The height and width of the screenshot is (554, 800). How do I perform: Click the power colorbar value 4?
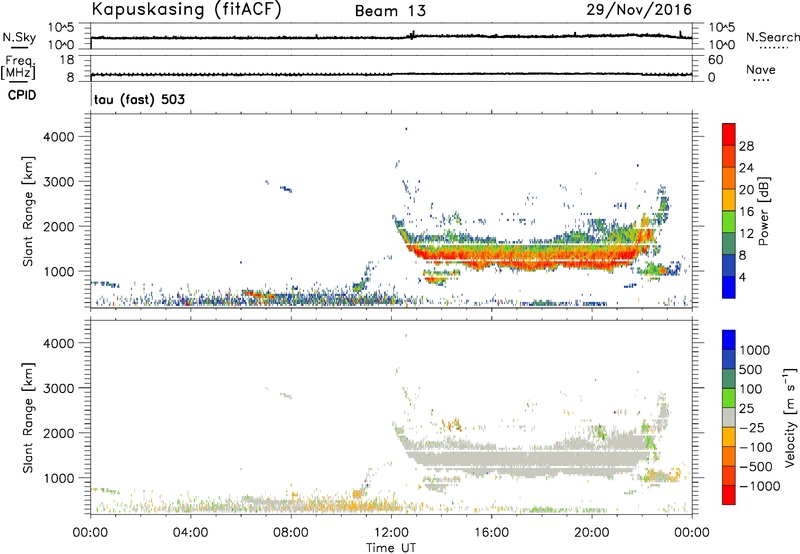(x=742, y=277)
